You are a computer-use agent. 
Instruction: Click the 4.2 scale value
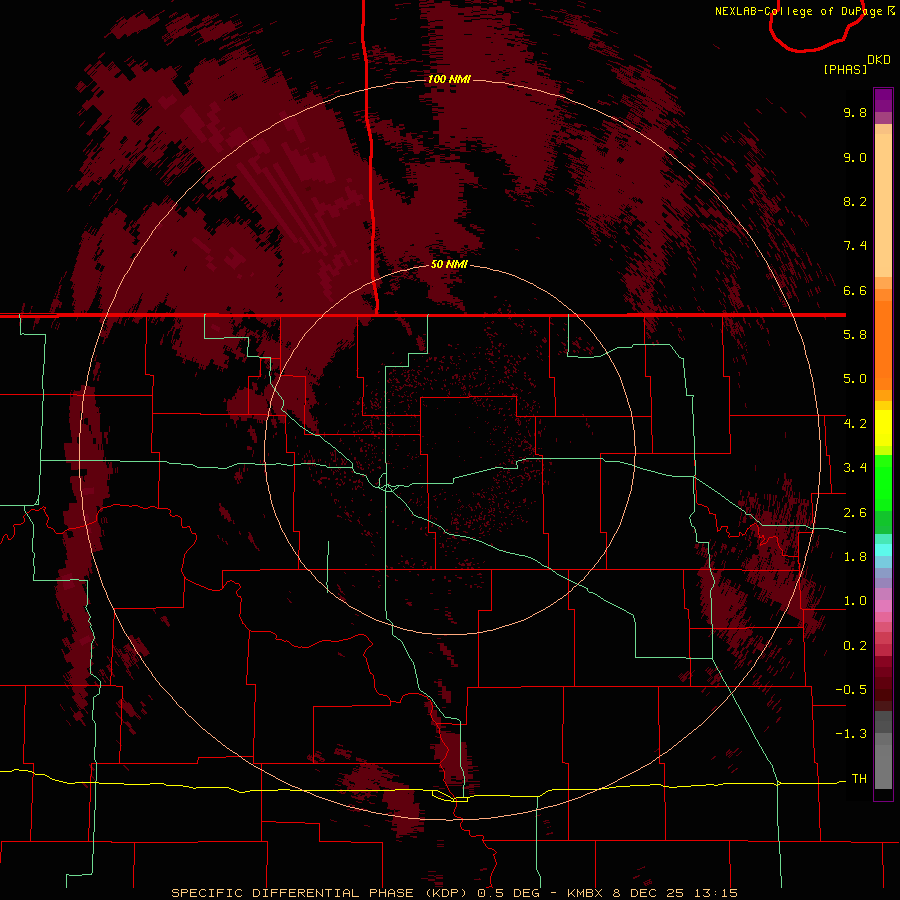click(855, 424)
